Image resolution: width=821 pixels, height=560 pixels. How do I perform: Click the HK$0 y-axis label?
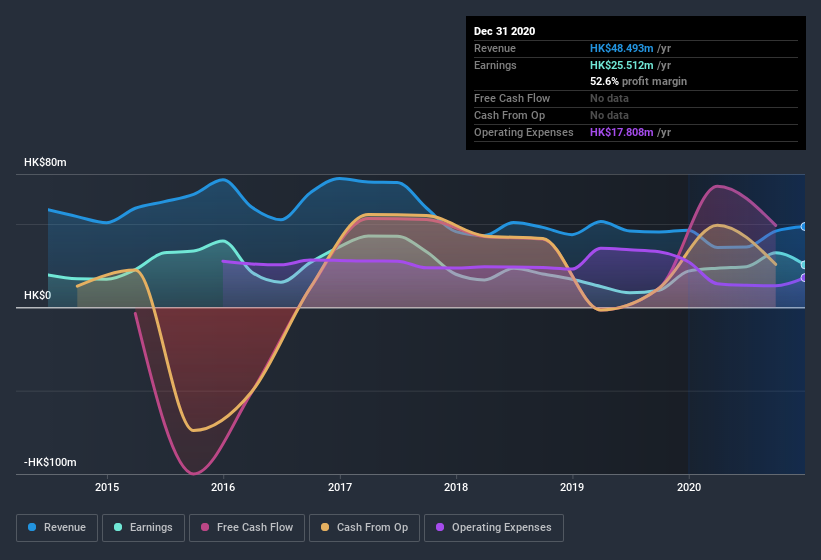coord(38,295)
